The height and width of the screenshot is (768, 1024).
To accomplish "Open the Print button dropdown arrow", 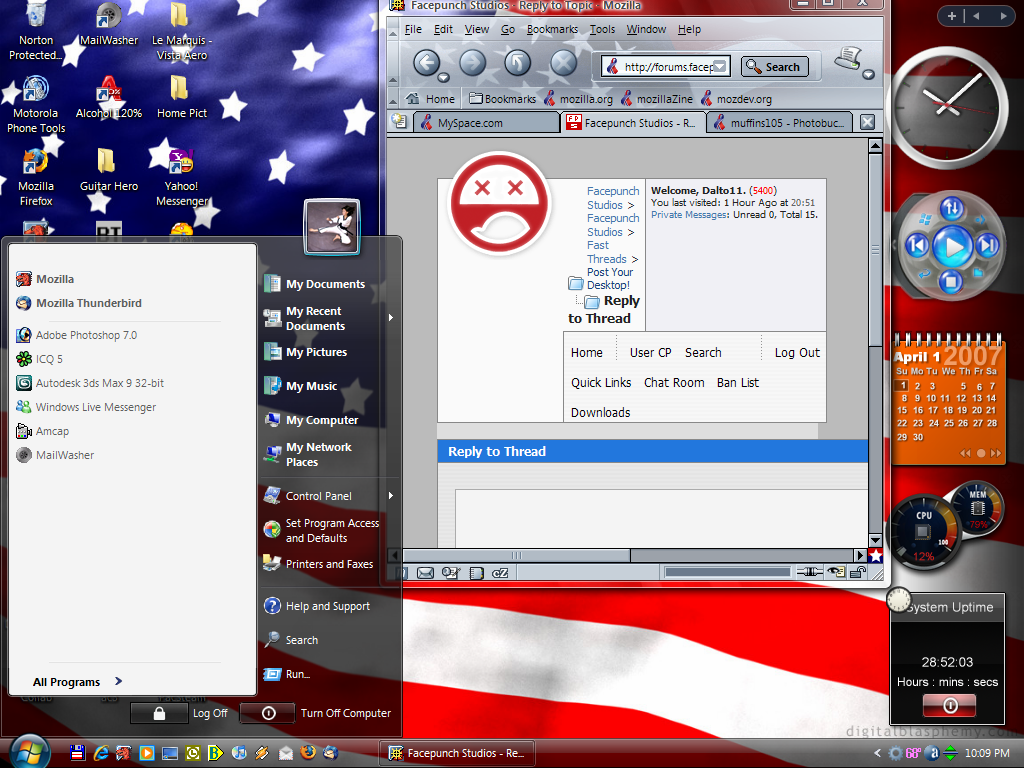I will 868,74.
